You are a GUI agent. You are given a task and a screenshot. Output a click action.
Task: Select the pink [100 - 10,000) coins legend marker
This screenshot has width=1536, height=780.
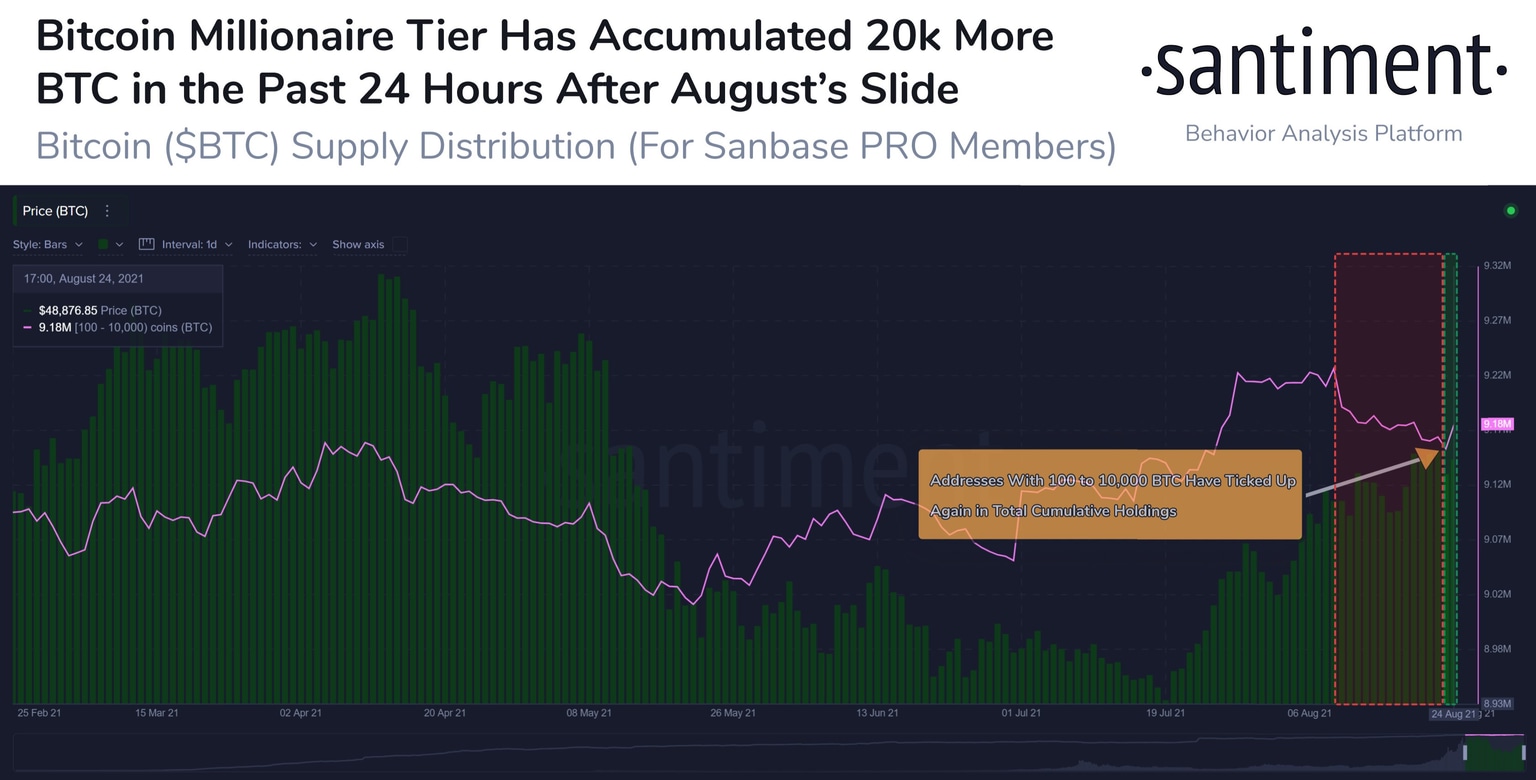pos(26,327)
